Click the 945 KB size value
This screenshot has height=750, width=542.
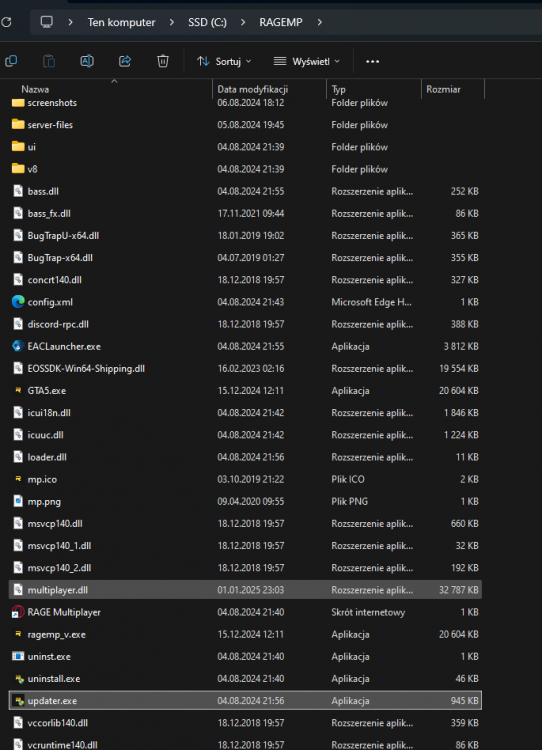(464, 701)
